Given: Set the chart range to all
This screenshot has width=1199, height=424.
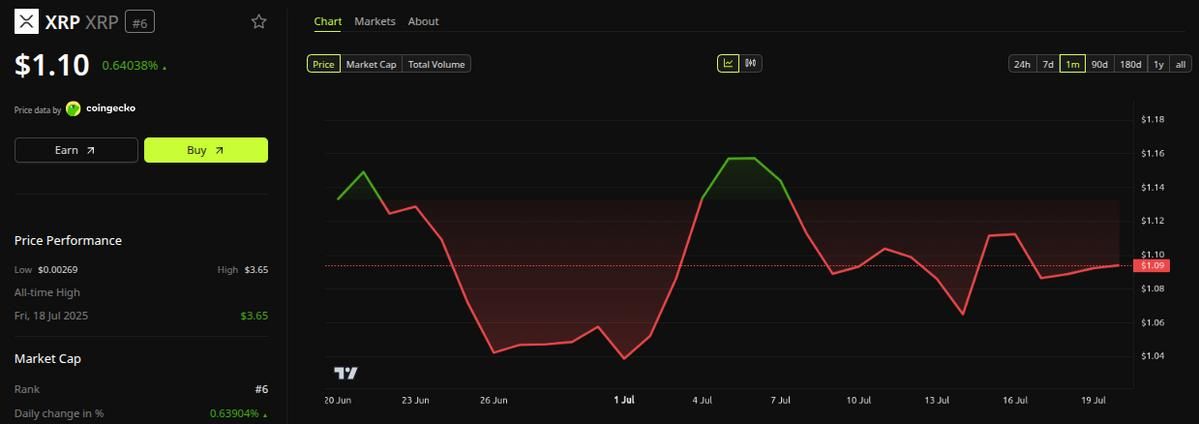Looking at the screenshot, I should pos(1180,64).
